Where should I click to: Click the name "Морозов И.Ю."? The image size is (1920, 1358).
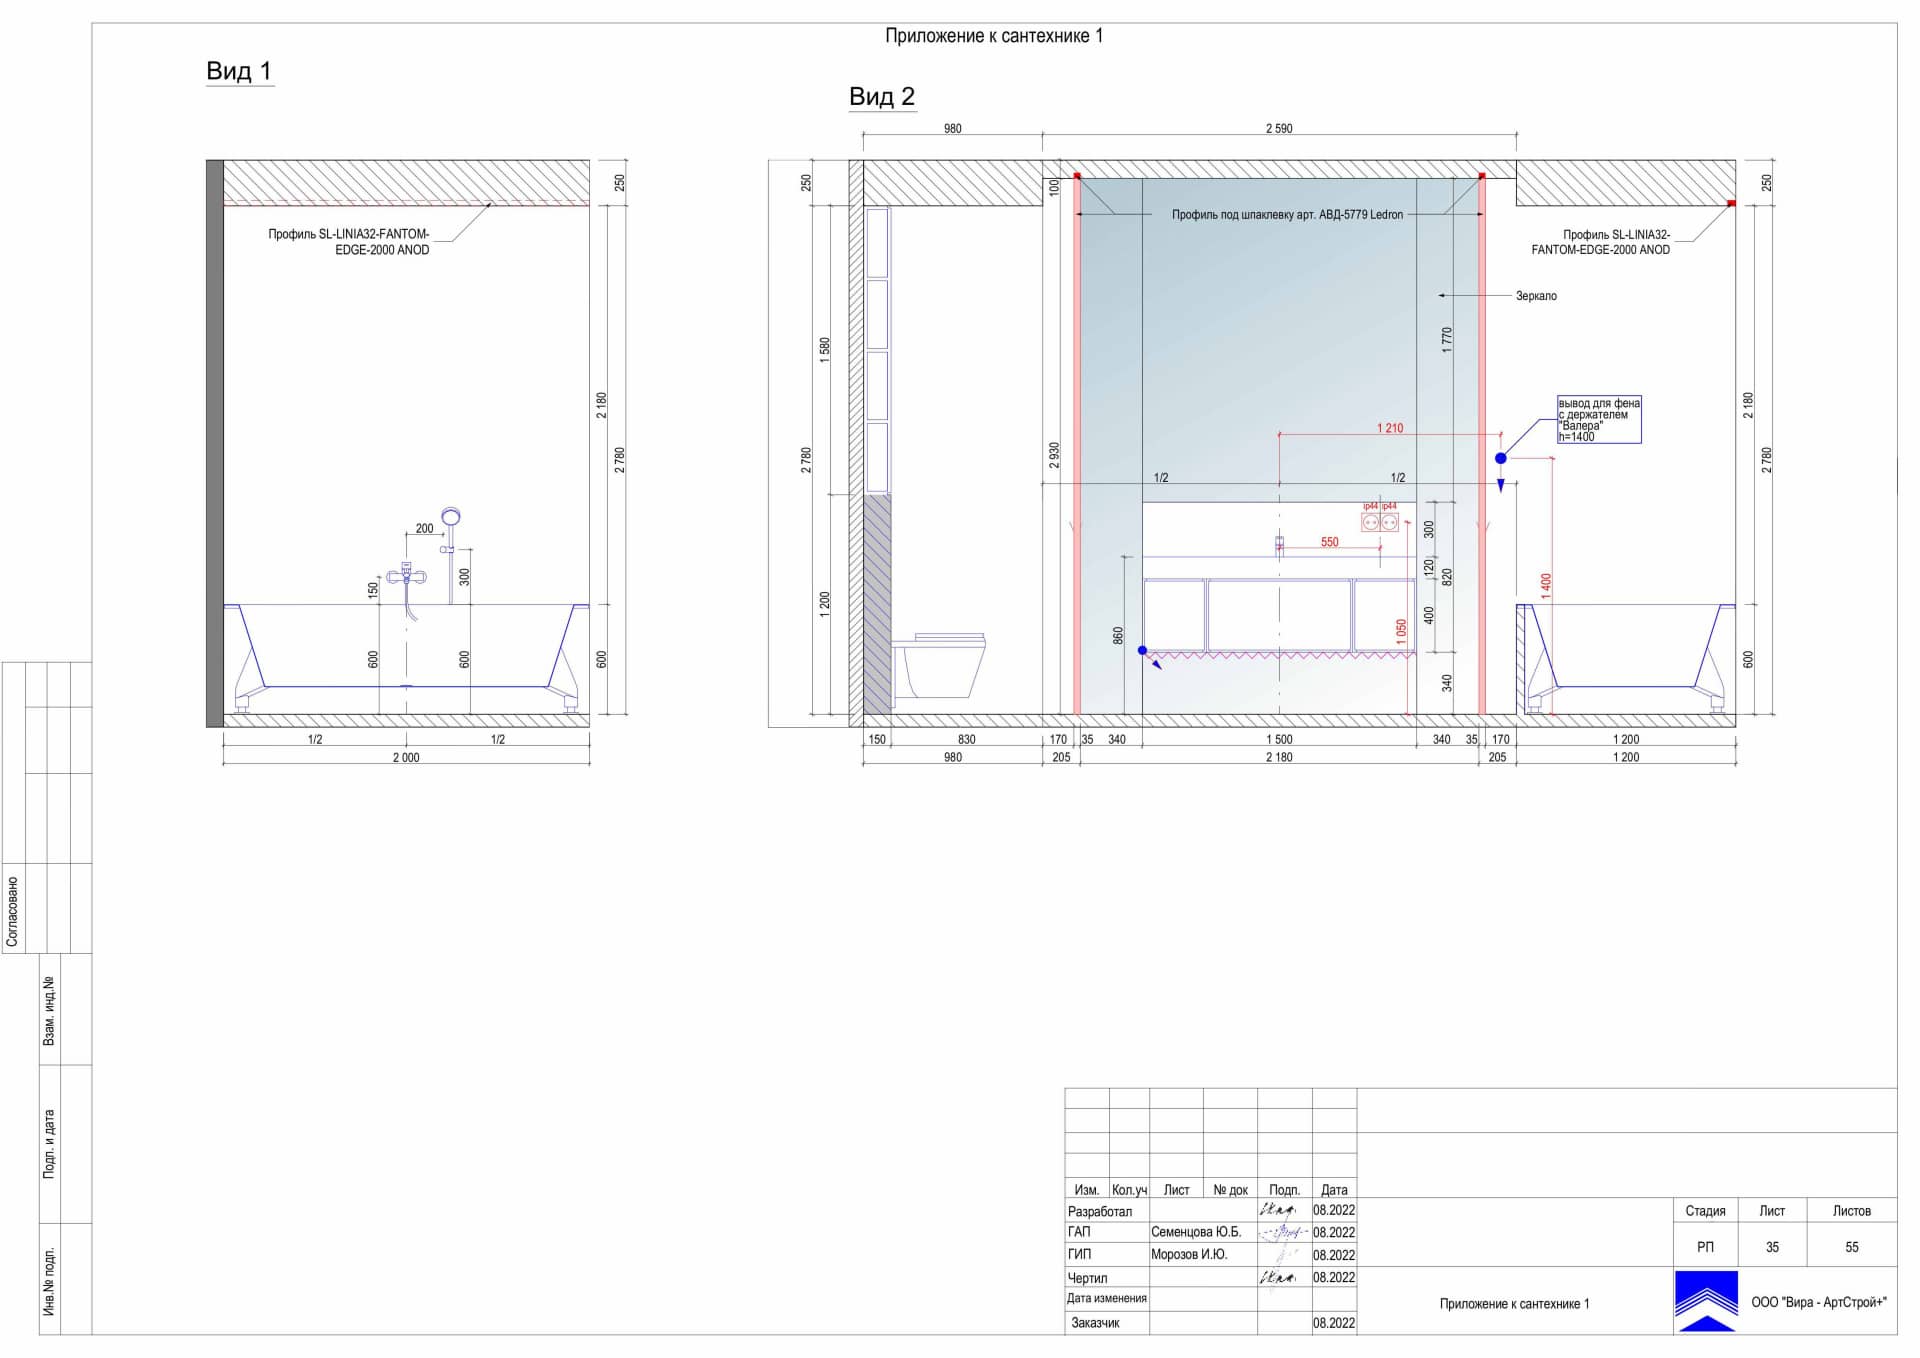pyautogui.click(x=1189, y=1254)
